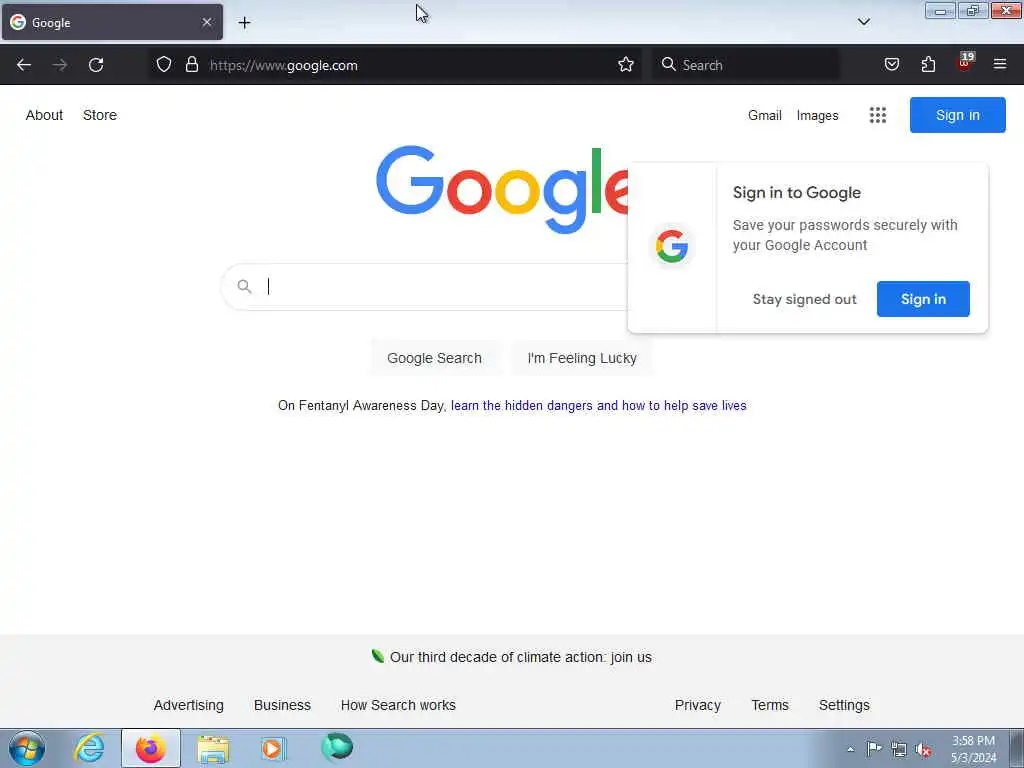Select the Google browser tab

pyautogui.click(x=112, y=22)
